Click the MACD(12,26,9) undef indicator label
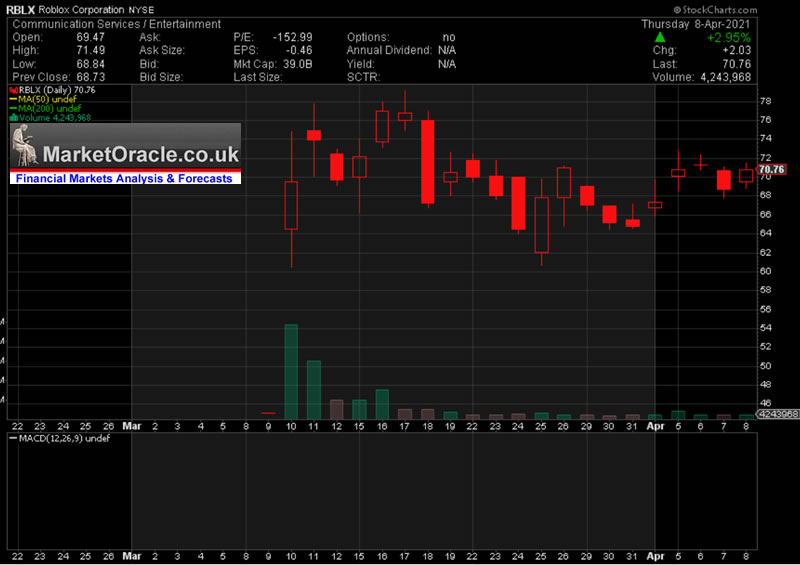800x565 pixels. (60, 438)
